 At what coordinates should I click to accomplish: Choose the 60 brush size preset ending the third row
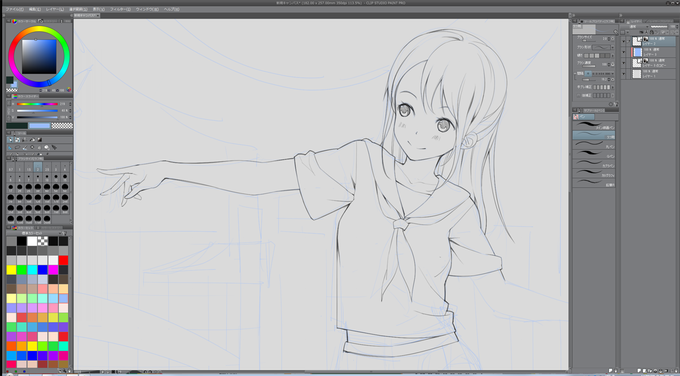click(x=65, y=188)
